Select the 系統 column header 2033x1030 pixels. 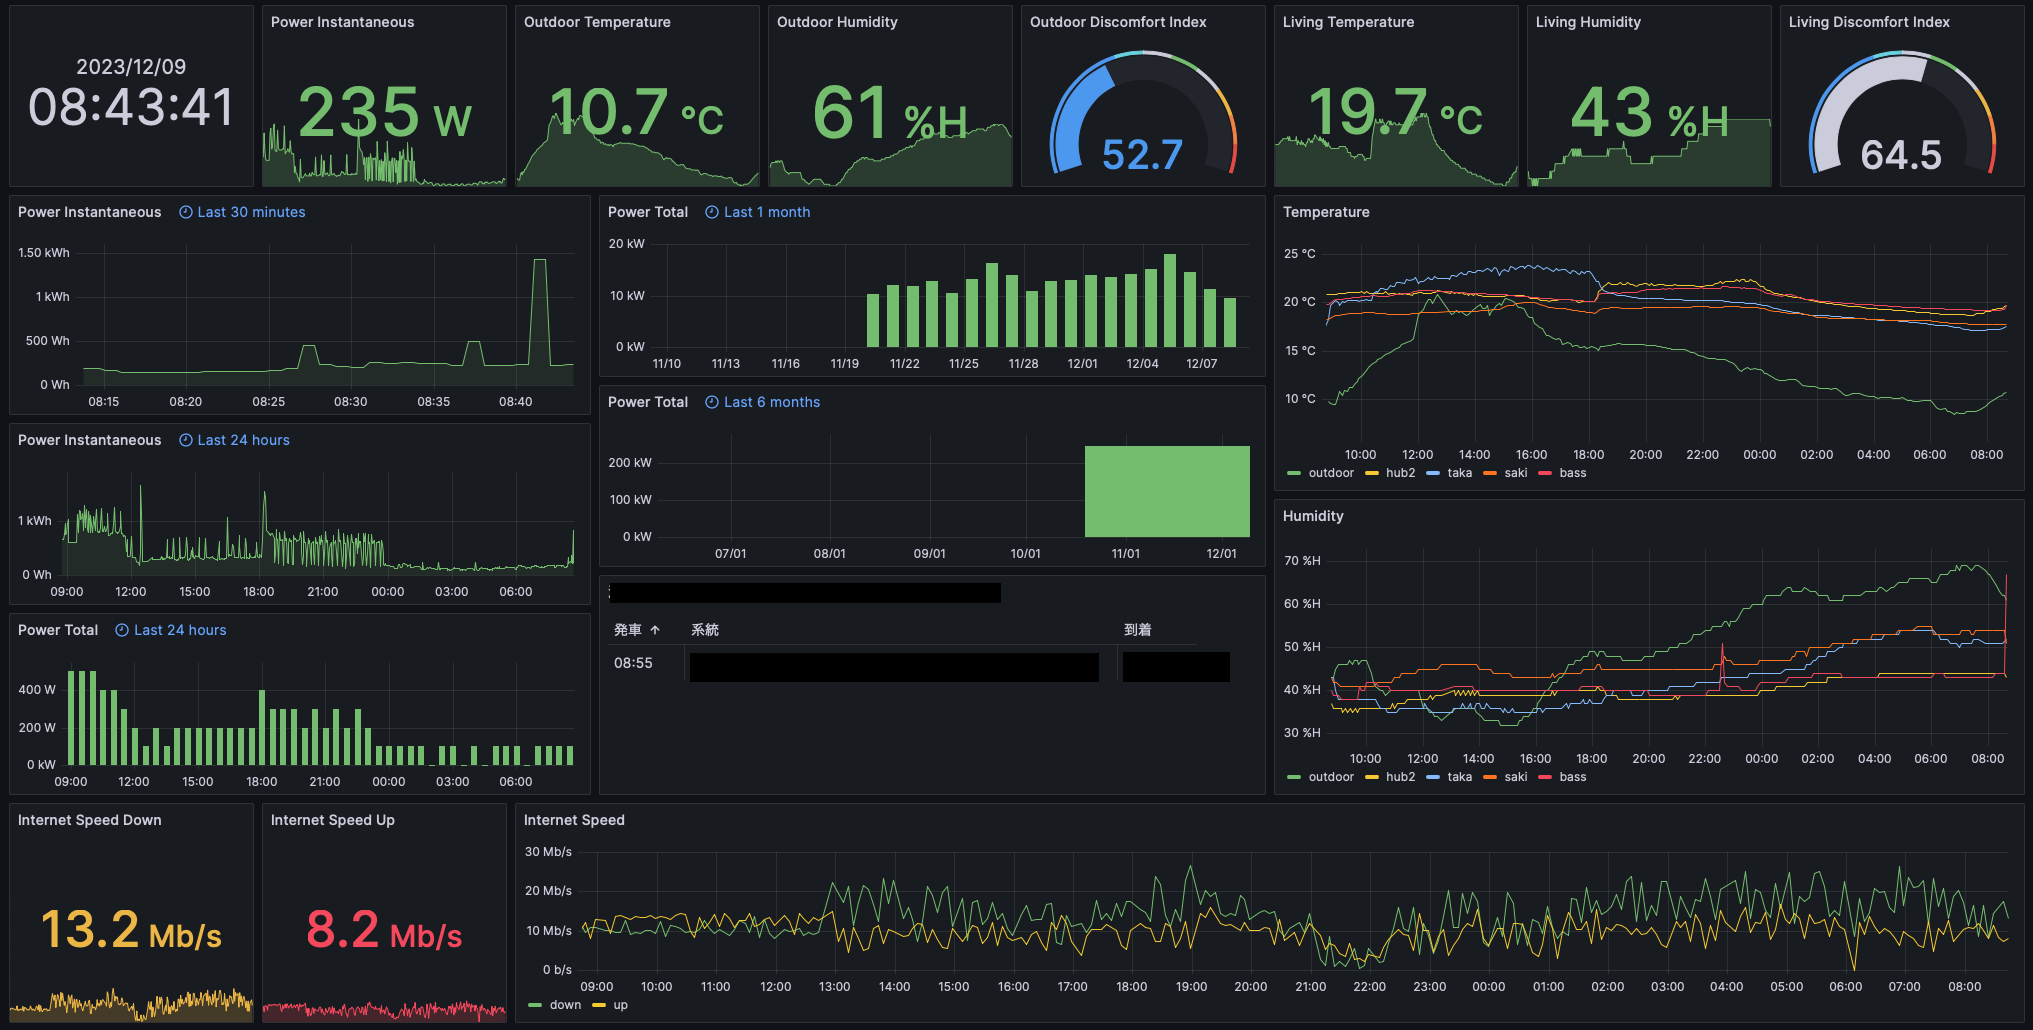tap(705, 630)
